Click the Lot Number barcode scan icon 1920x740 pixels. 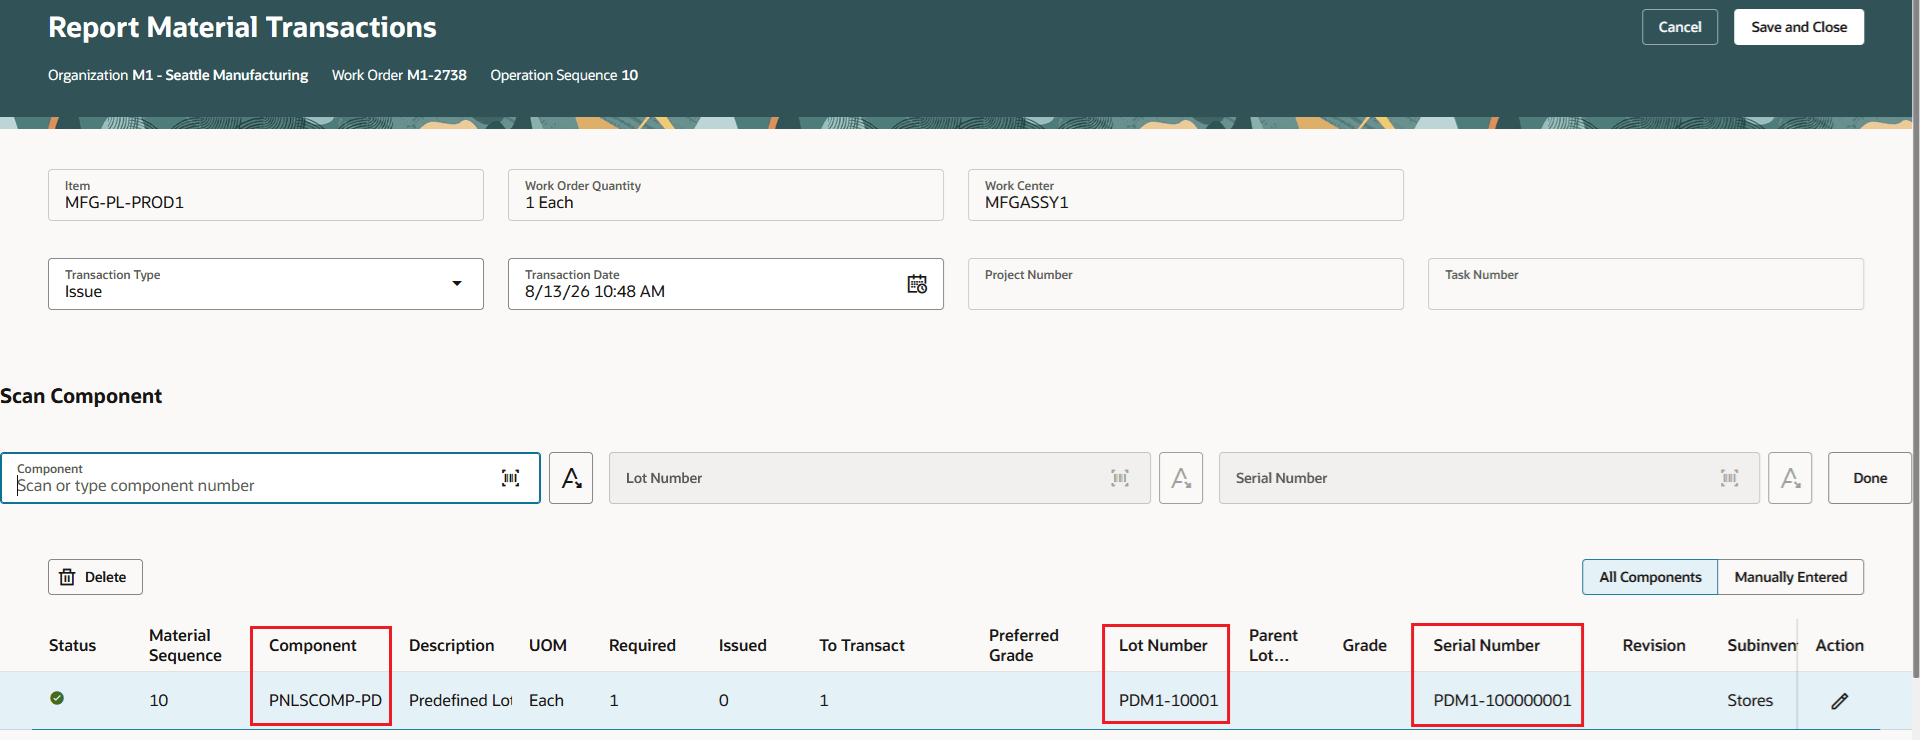point(1120,478)
